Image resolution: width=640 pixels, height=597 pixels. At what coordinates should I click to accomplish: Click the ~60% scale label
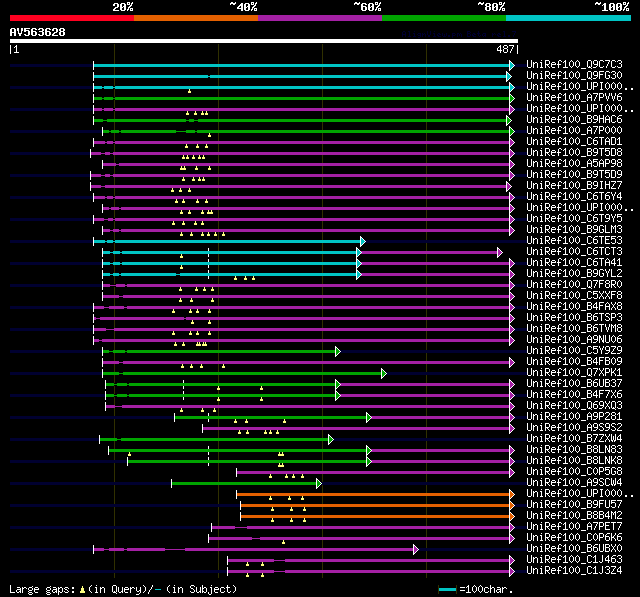[367, 7]
